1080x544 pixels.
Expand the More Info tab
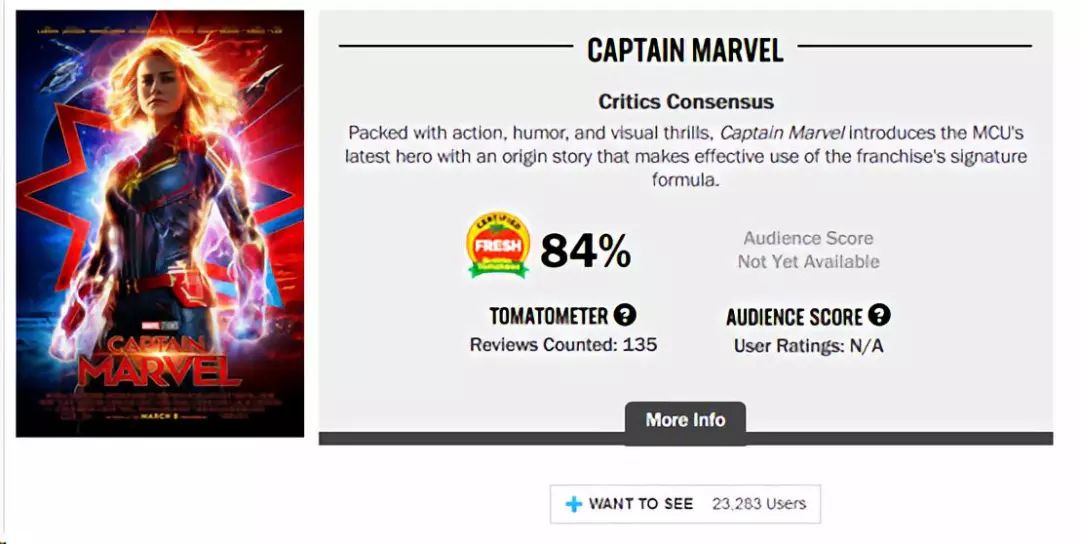(x=685, y=420)
